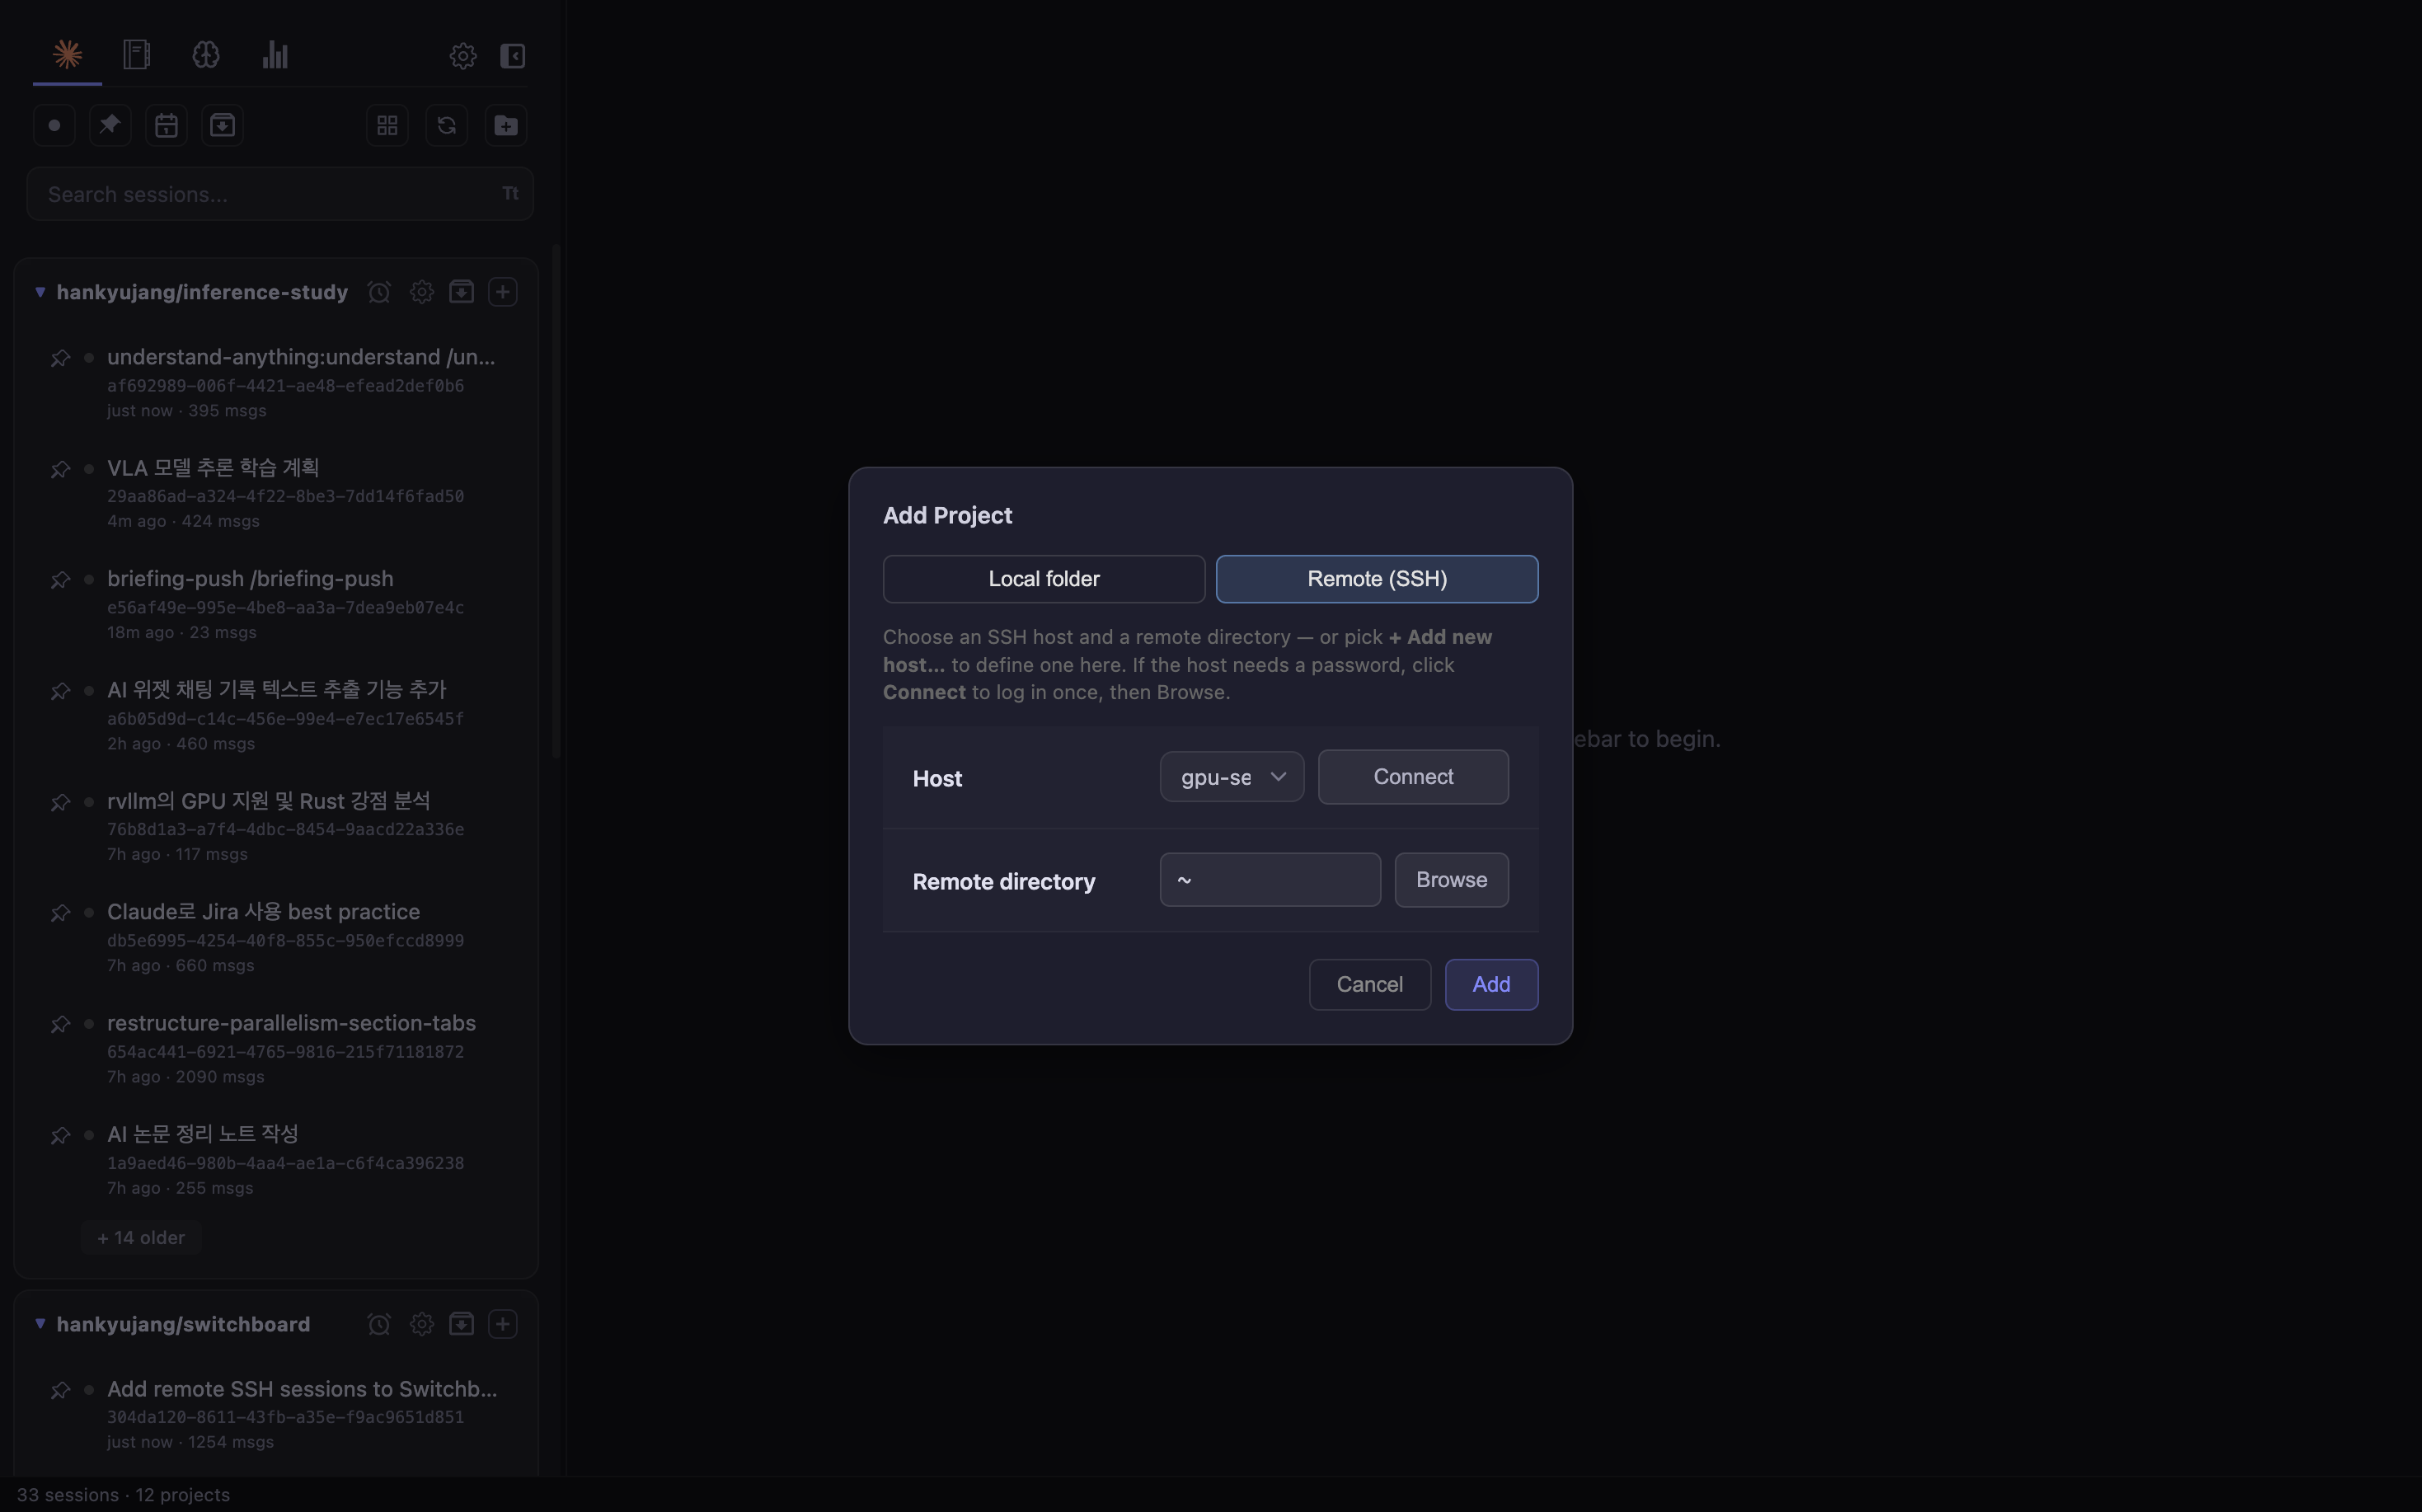Select the Local folder option
The height and width of the screenshot is (1512, 2422).
pyautogui.click(x=1044, y=579)
